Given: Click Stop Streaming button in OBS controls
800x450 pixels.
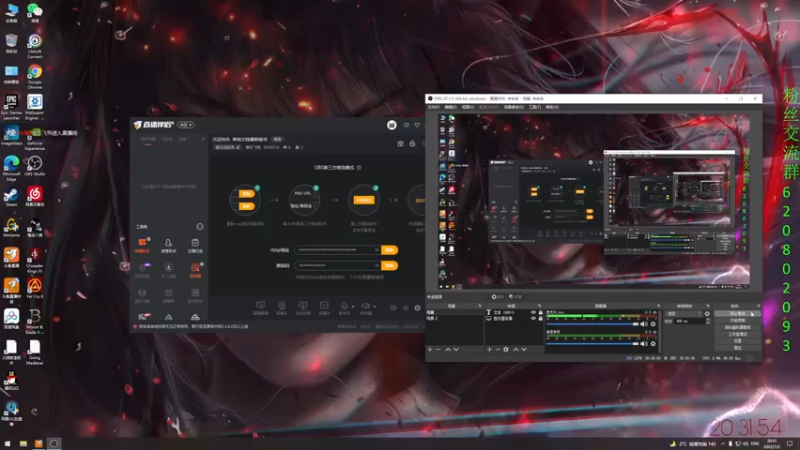Looking at the screenshot, I should [737, 314].
